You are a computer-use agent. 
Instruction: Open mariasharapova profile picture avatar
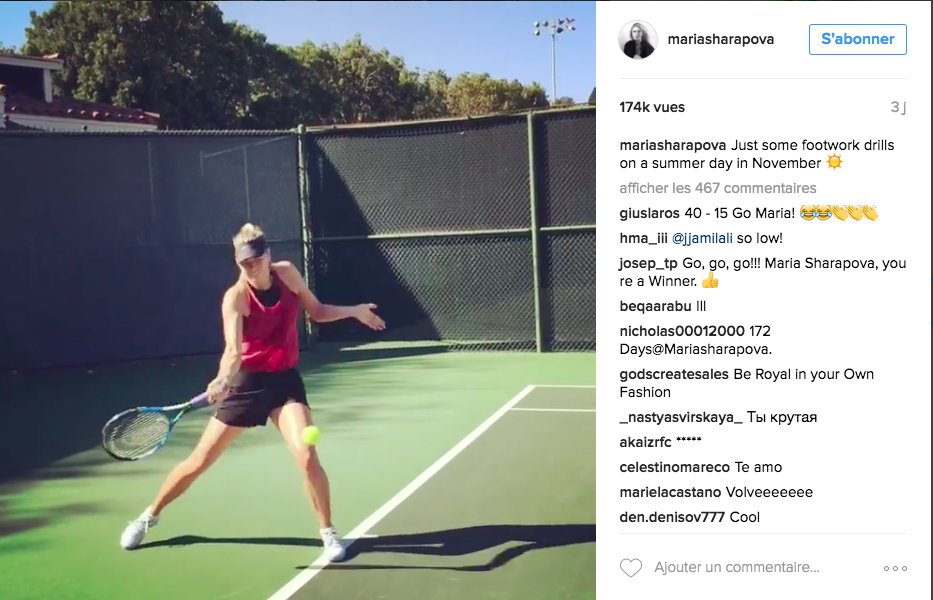pos(638,39)
